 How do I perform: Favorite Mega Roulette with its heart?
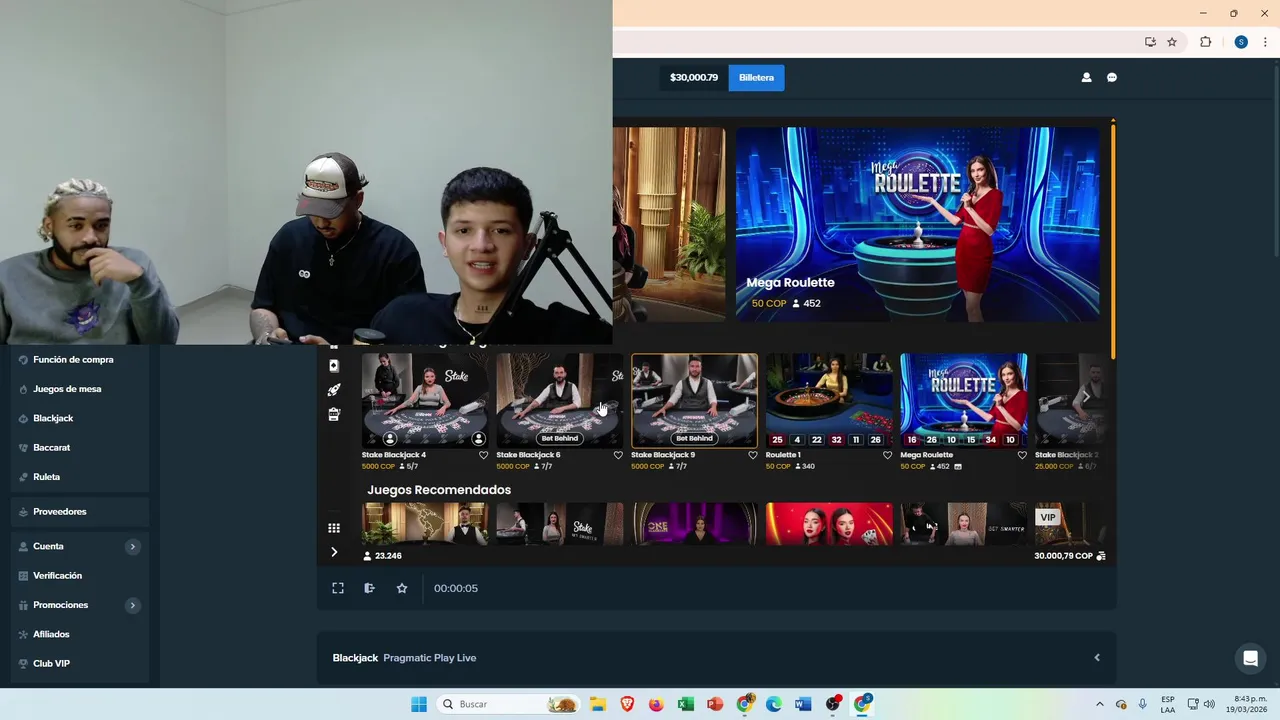[x=1022, y=455]
